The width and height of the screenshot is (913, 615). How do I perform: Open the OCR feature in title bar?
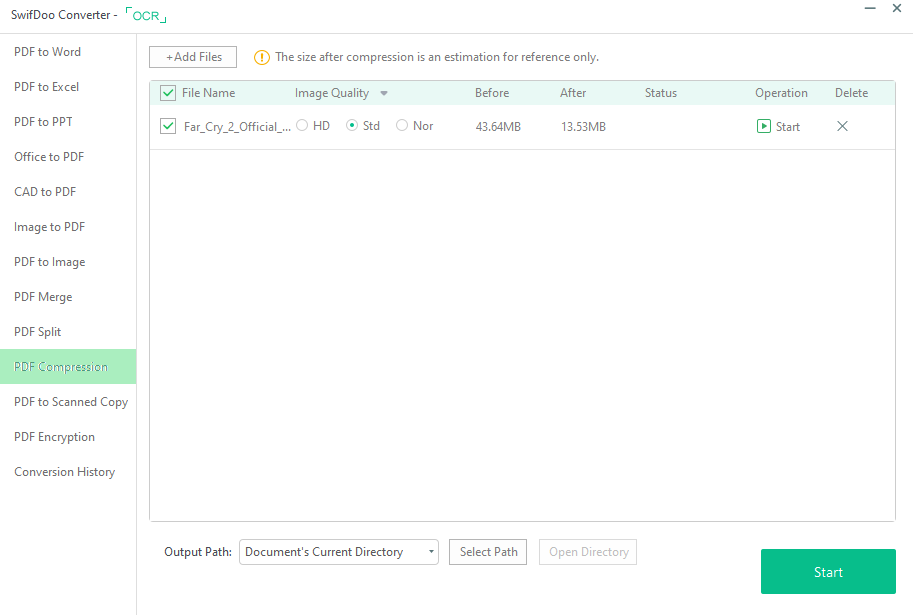coord(146,15)
